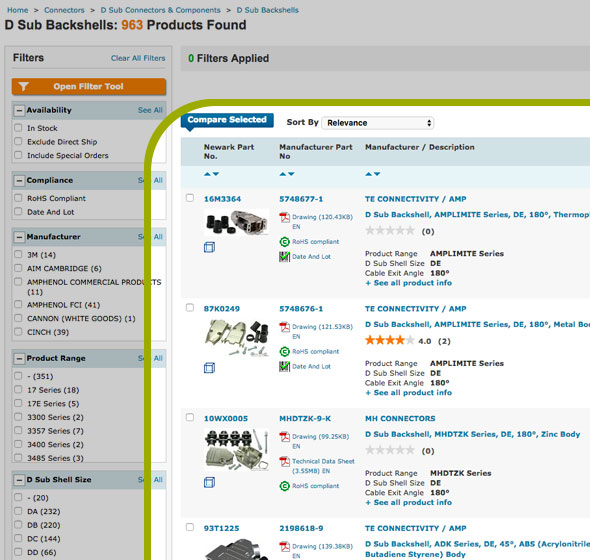Open the PDF drawing icon for 5748677-1
This screenshot has height=560, width=590.
[x=284, y=217]
